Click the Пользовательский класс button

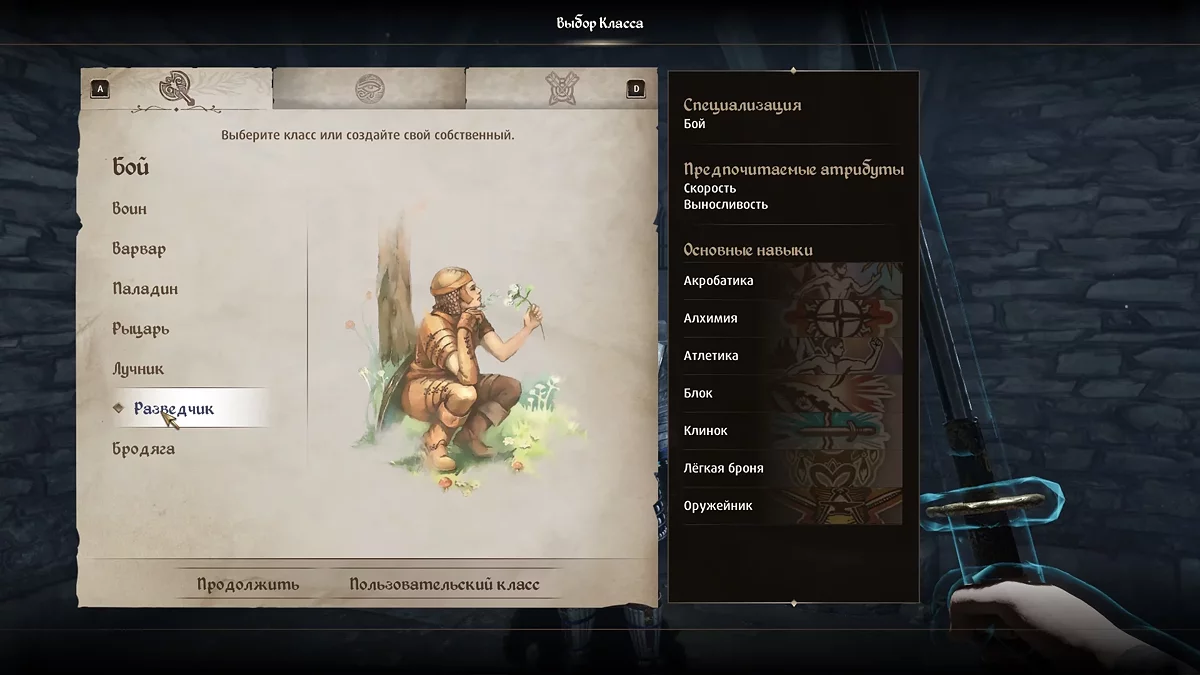(x=444, y=585)
